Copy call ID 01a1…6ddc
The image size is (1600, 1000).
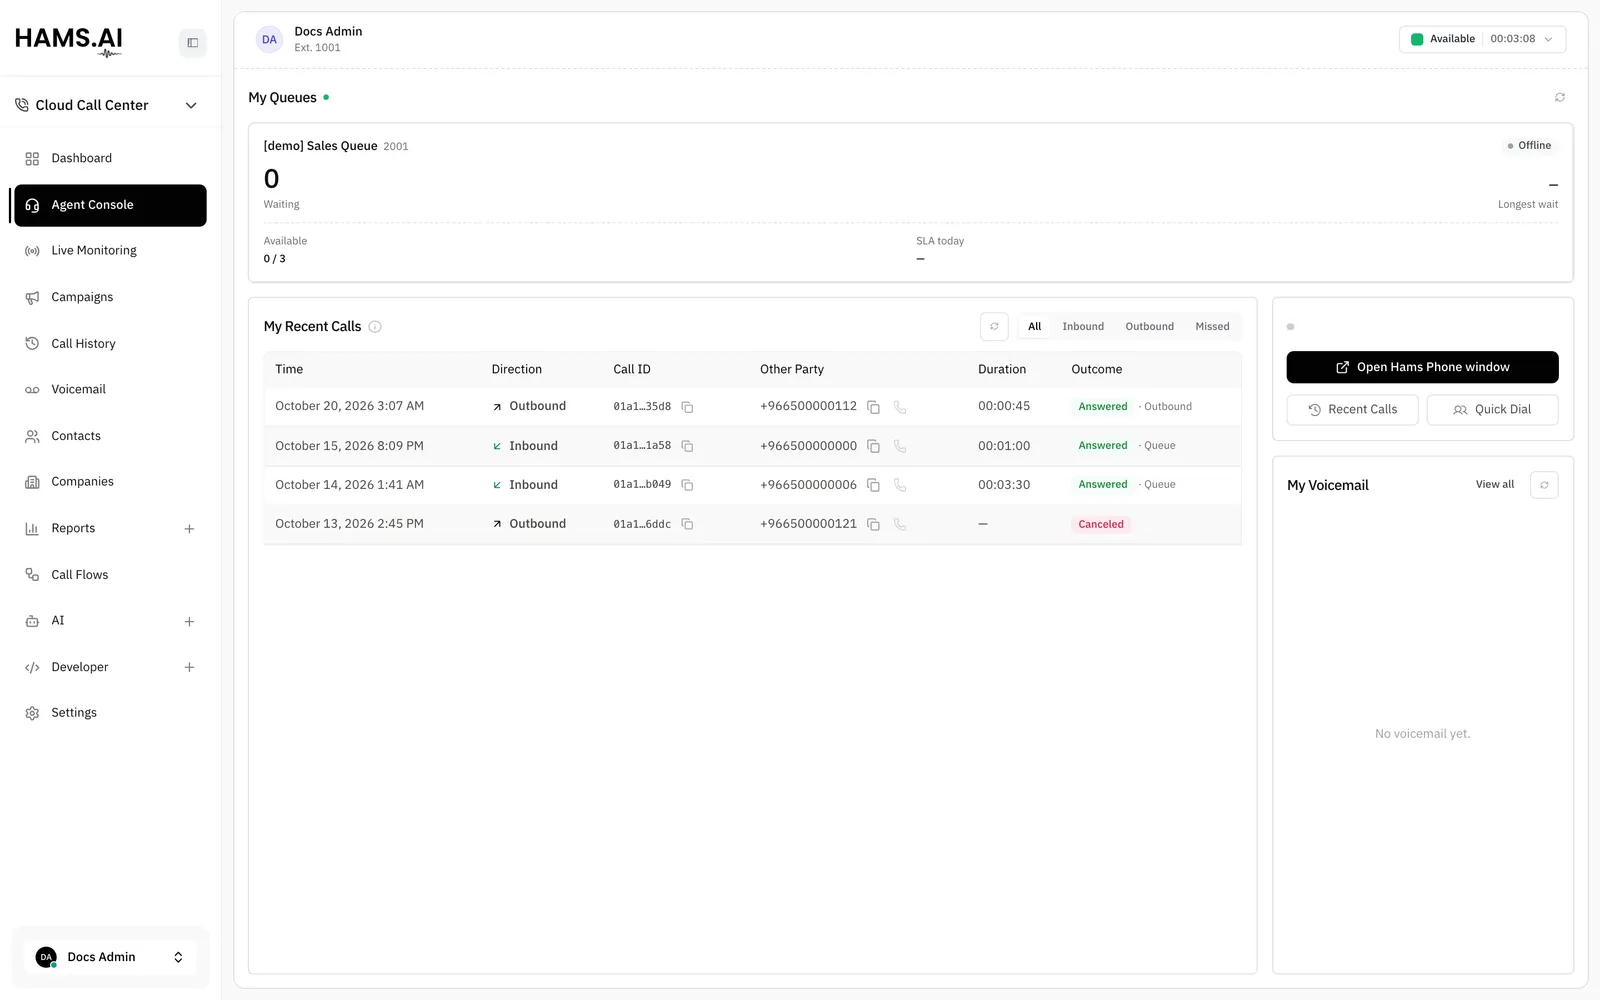tap(687, 524)
